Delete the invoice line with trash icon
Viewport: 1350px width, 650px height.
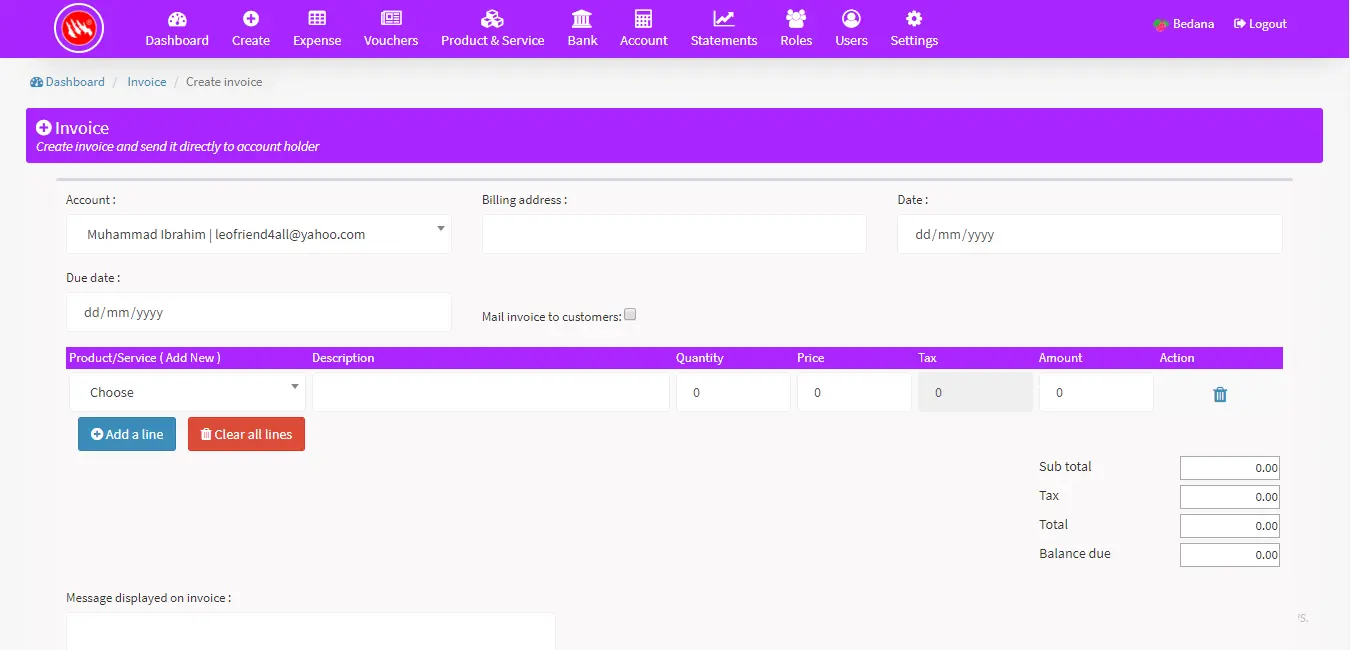pyautogui.click(x=1219, y=394)
